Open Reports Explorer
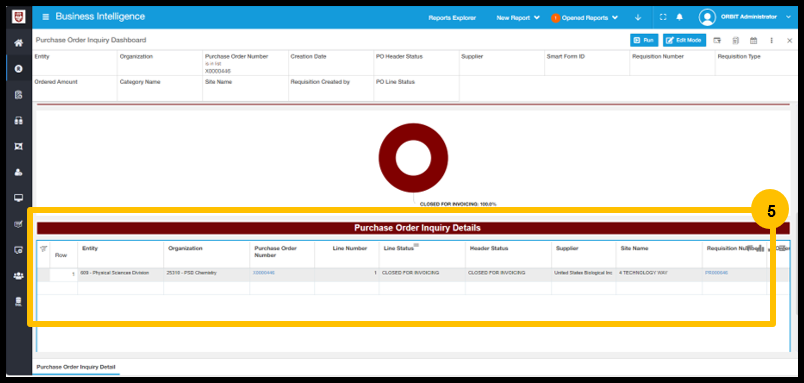Viewport: 804px width, 383px height. pos(452,17)
